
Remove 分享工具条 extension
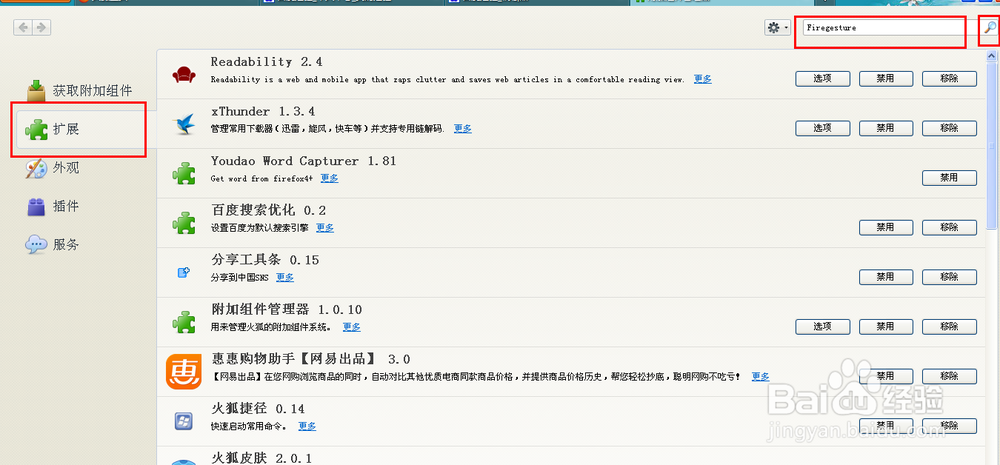[949, 277]
